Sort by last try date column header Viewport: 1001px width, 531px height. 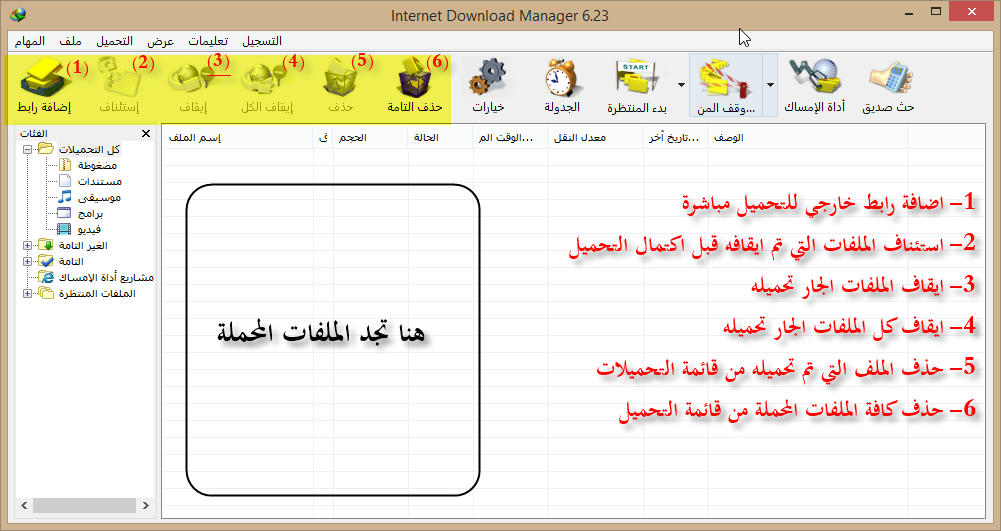point(675,137)
